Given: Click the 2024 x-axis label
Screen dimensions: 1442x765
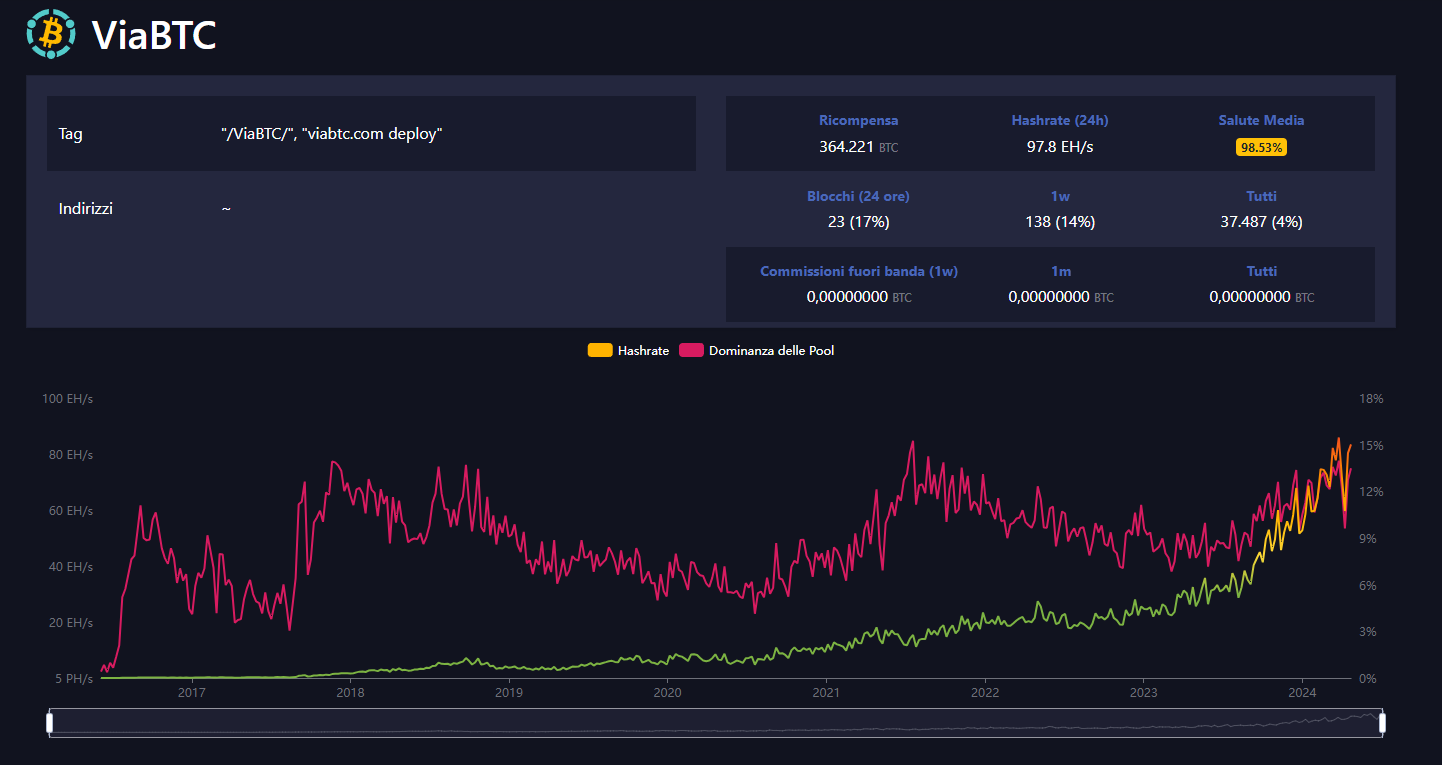Looking at the screenshot, I should tap(1302, 692).
